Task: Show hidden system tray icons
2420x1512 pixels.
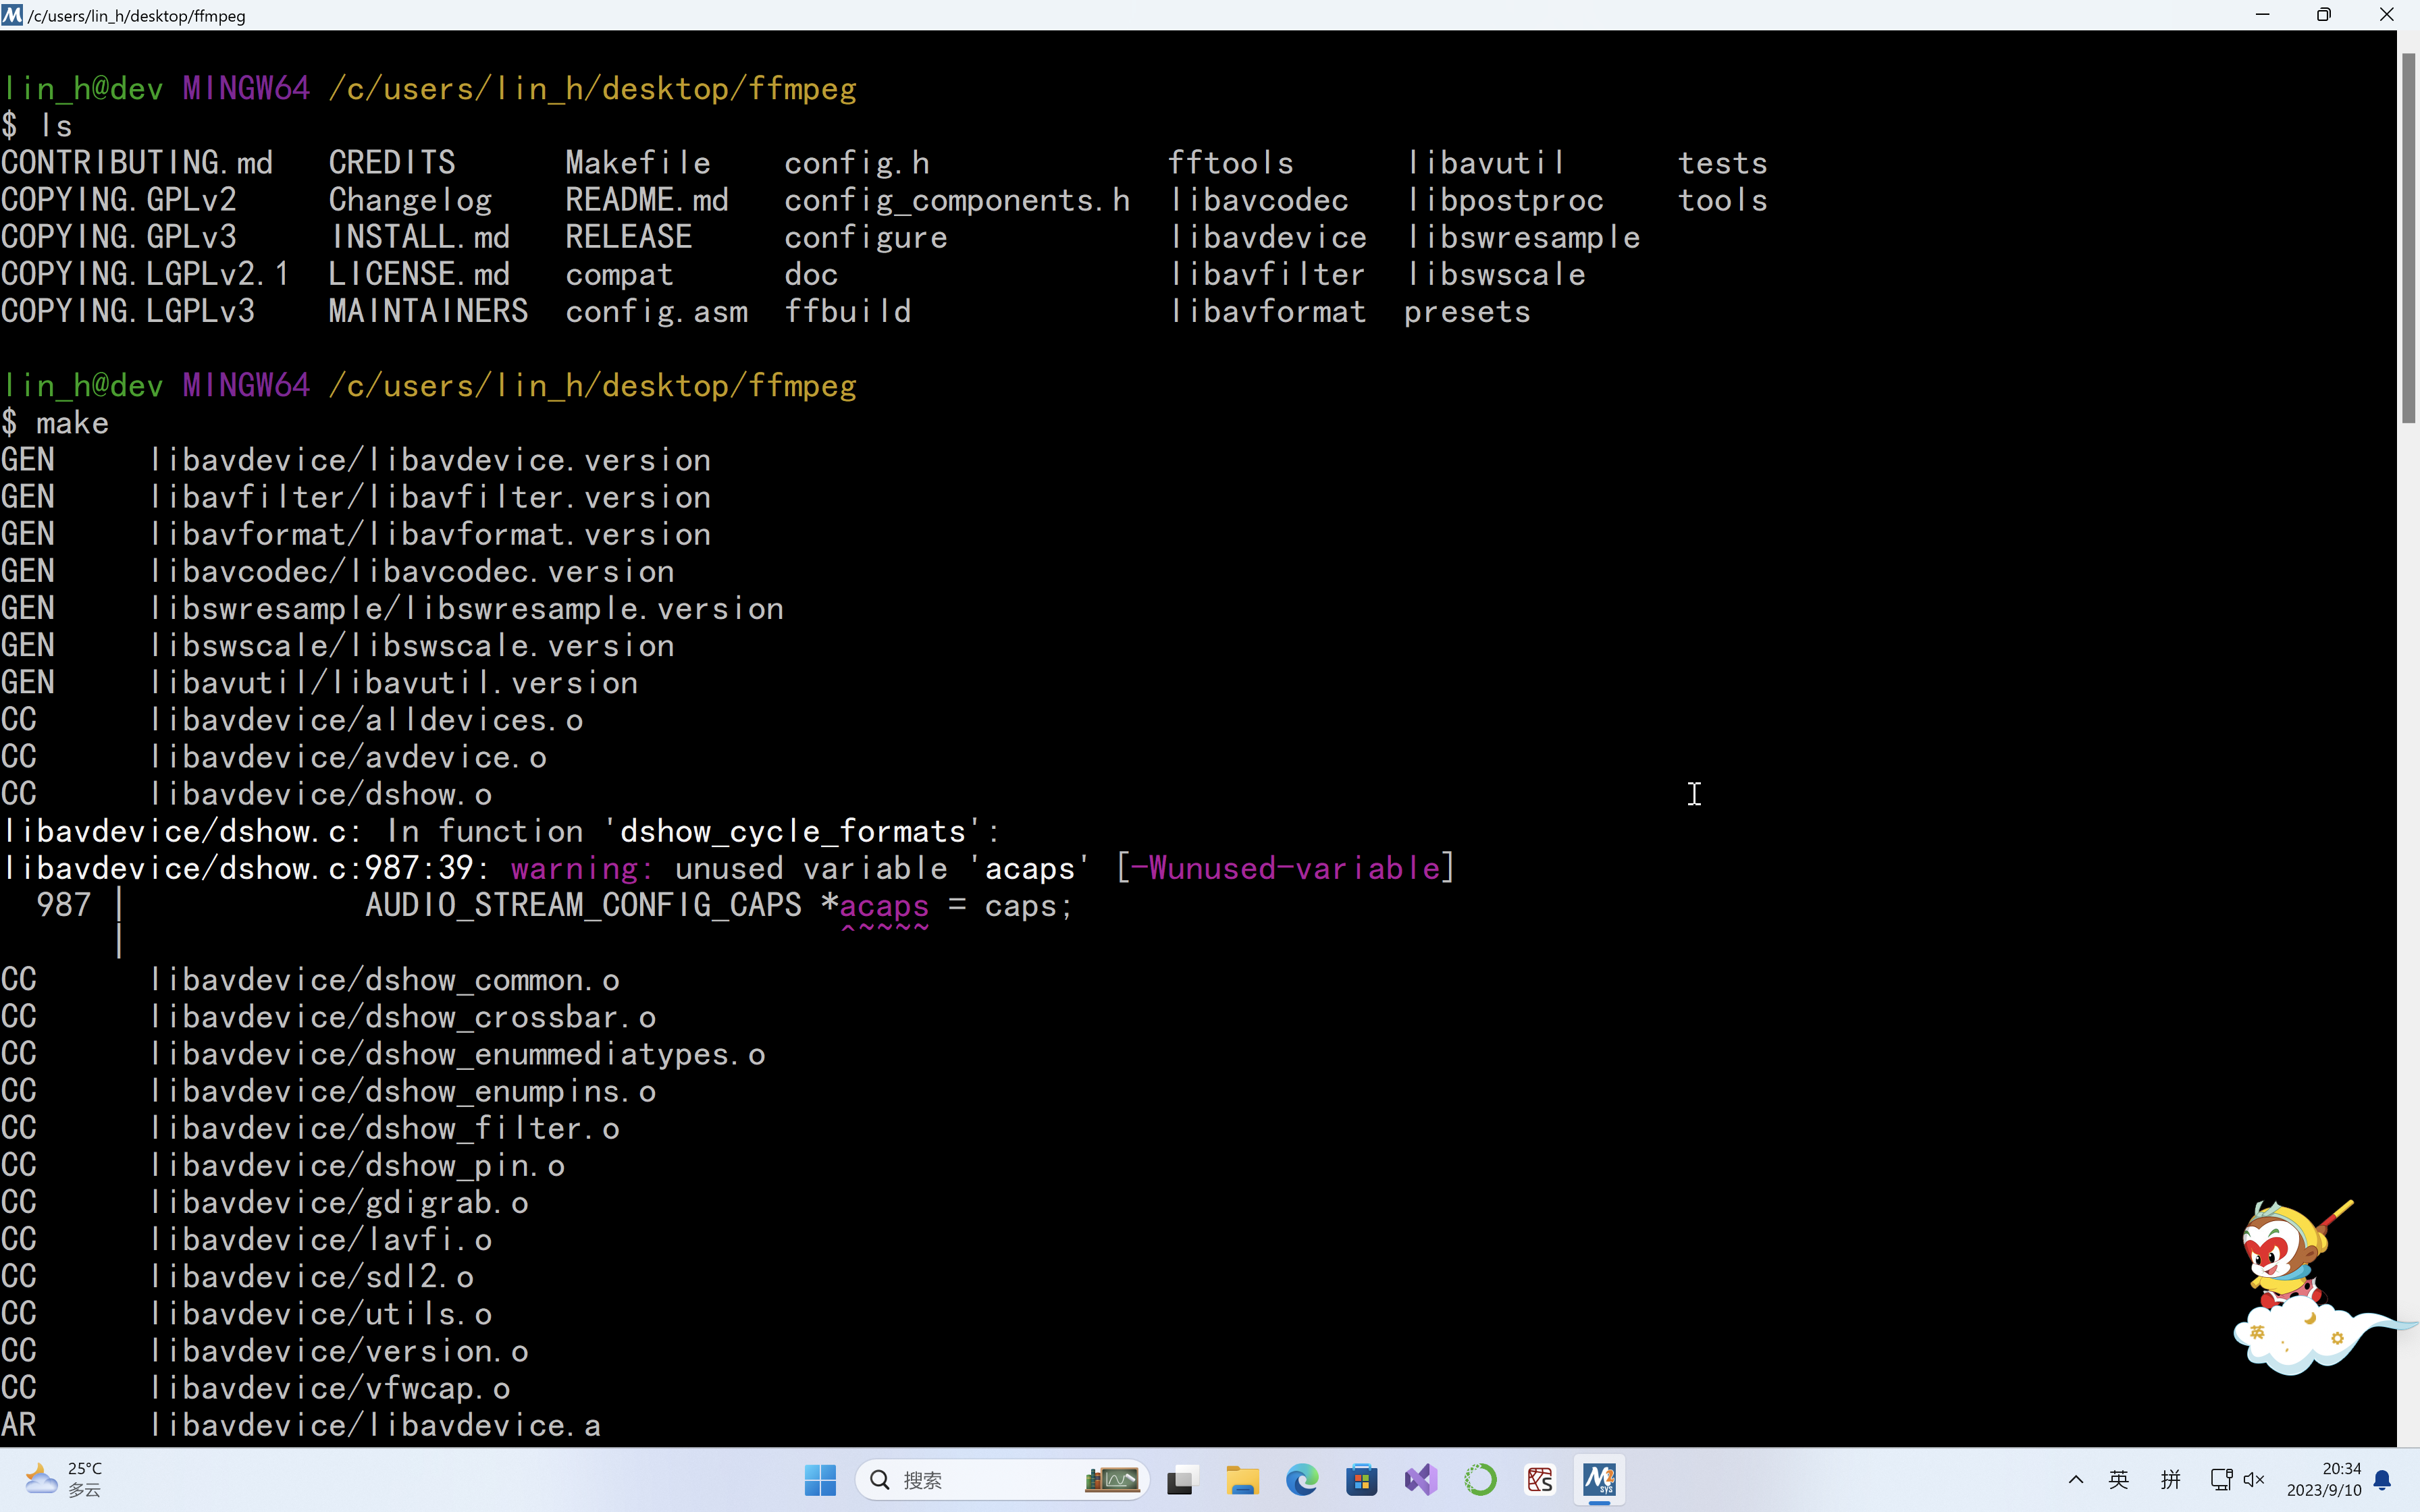Action: (2076, 1479)
